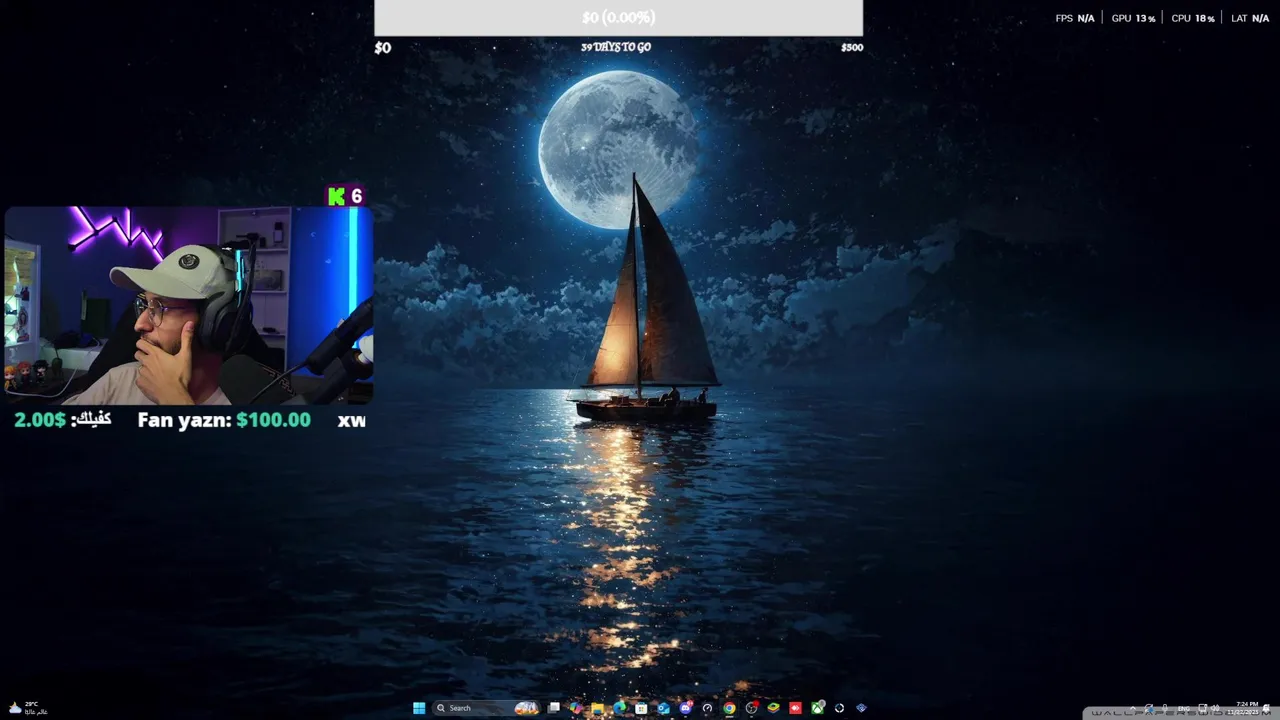Open Xbox app from taskbar

[x=817, y=708]
